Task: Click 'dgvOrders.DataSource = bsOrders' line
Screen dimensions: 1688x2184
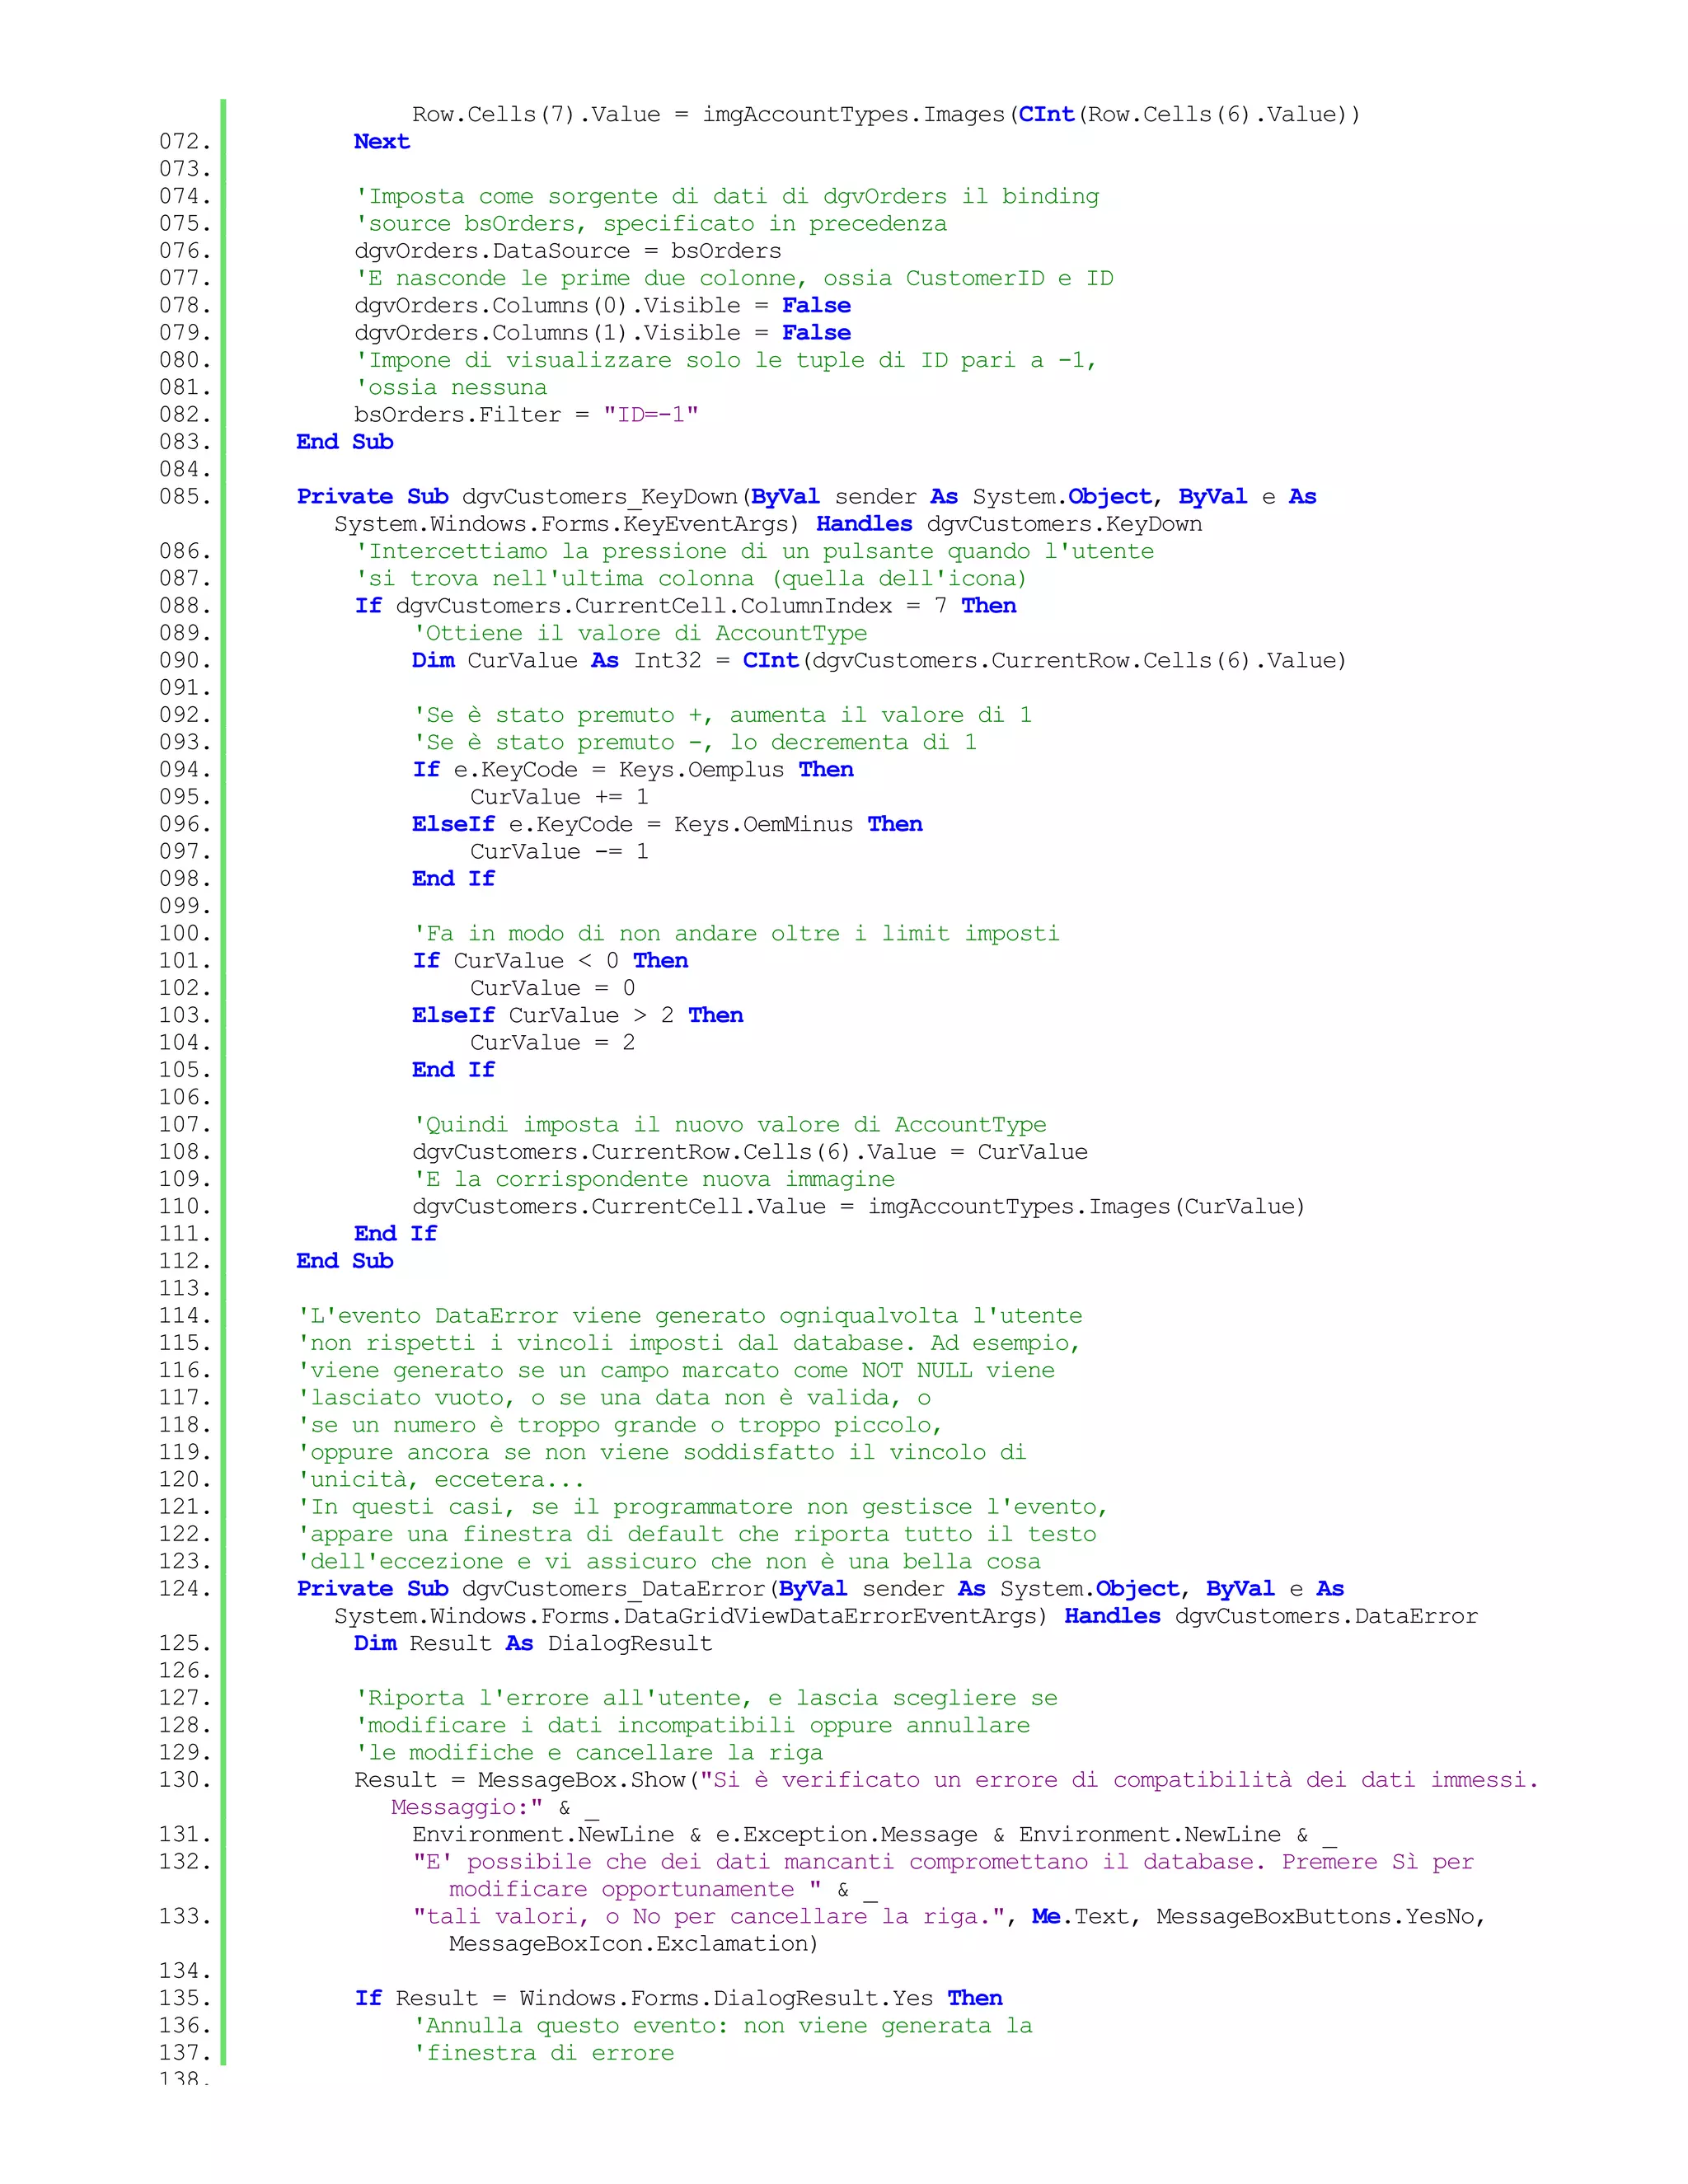Action: click(568, 251)
